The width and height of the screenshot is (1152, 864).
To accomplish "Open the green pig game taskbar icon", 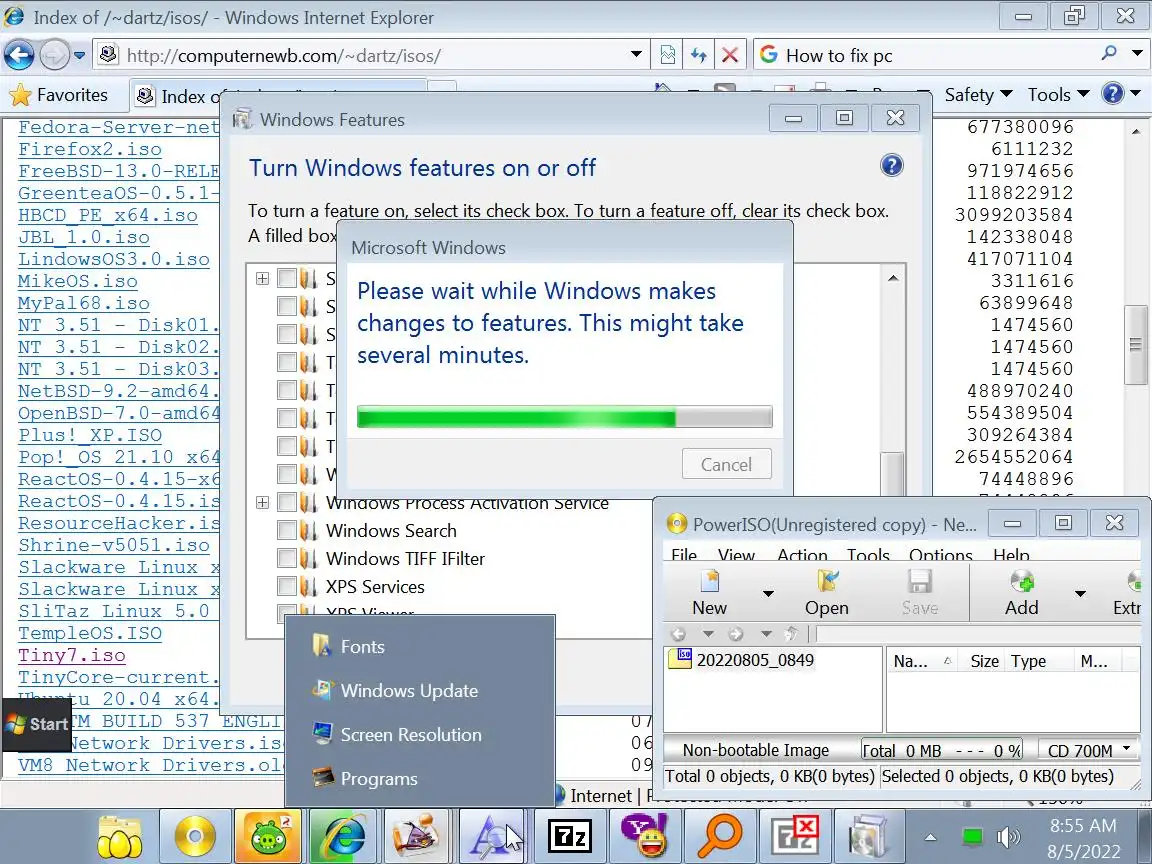I will pos(268,836).
